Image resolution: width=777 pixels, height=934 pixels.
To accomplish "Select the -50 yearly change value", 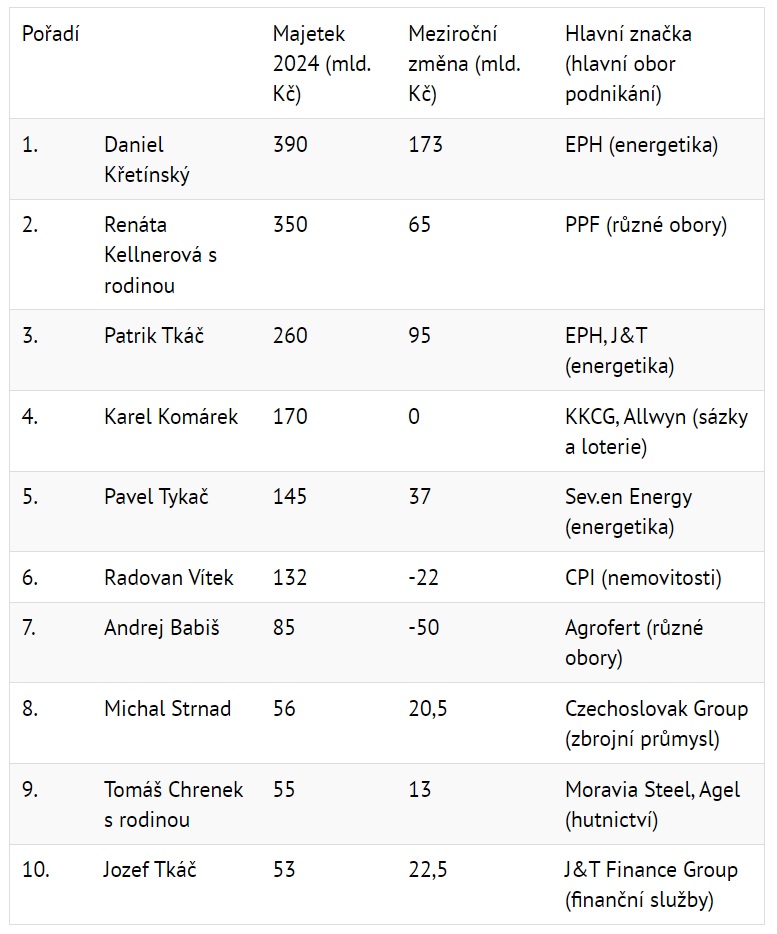I will pos(424,628).
